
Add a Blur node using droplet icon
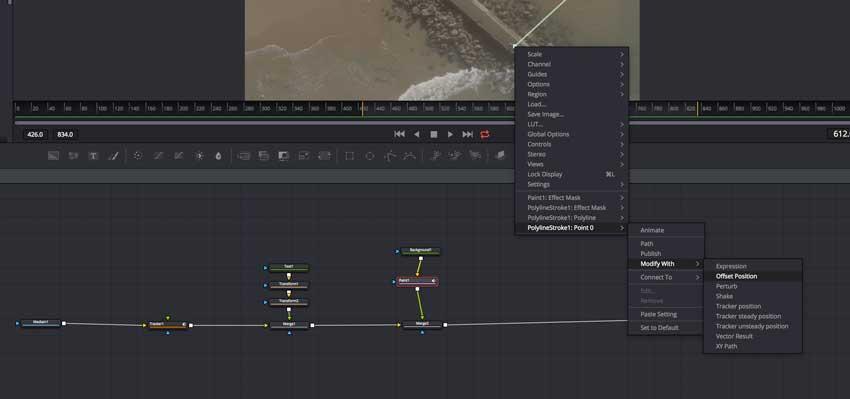(x=218, y=156)
